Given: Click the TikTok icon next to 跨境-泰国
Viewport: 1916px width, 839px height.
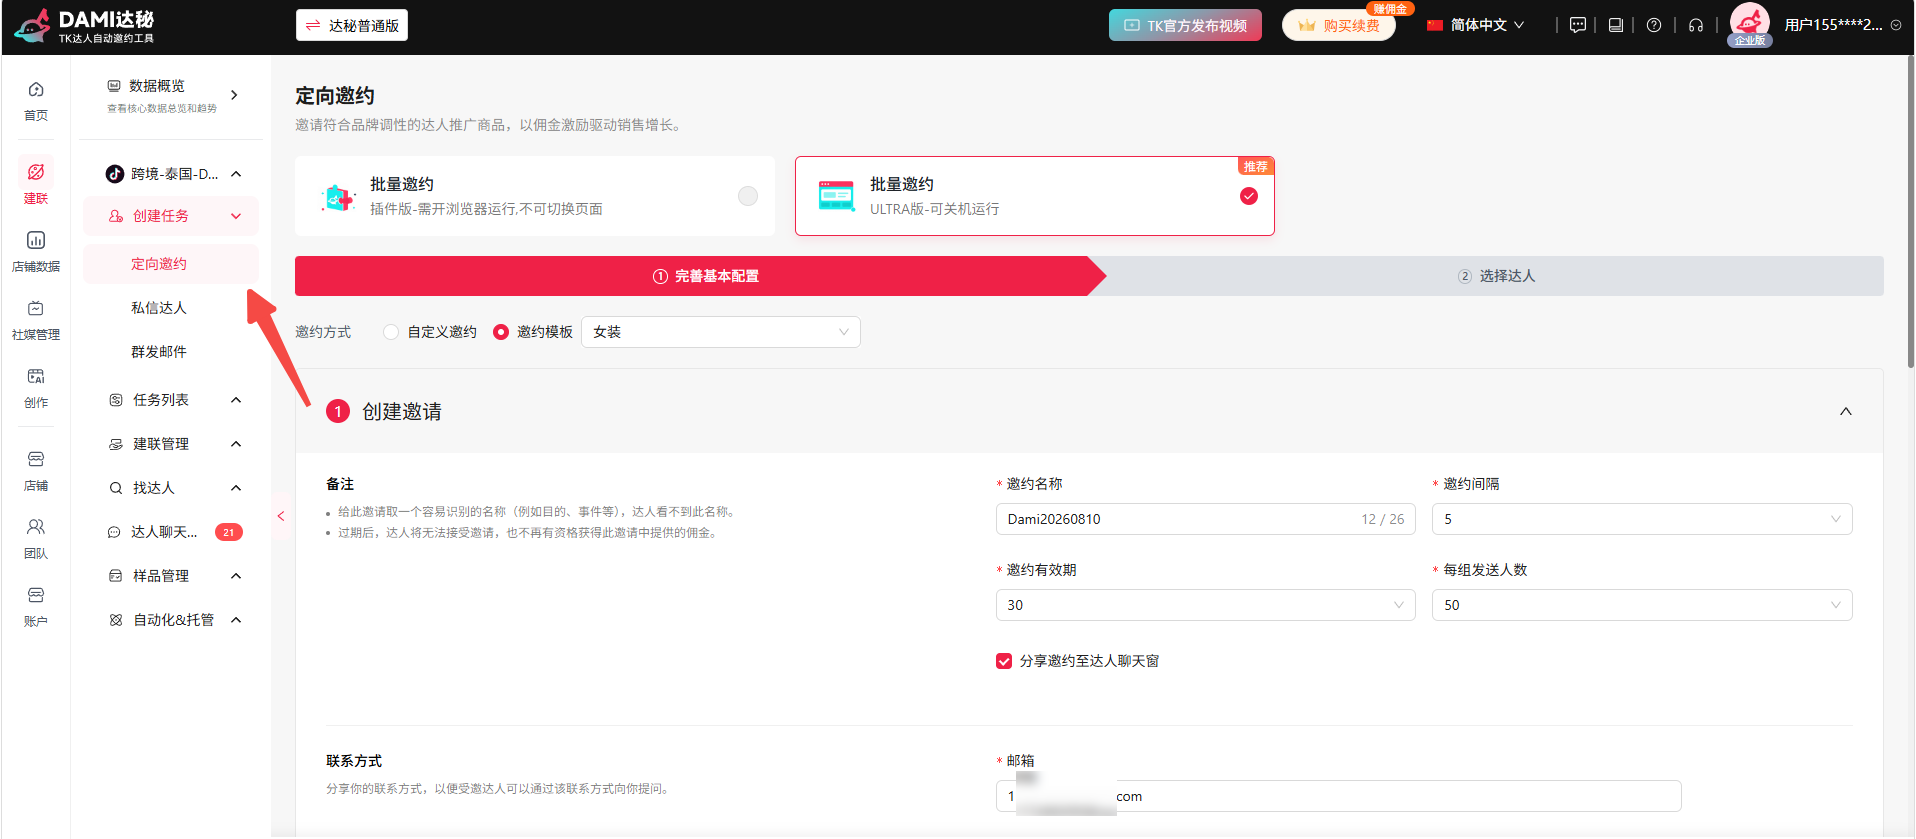Looking at the screenshot, I should [115, 174].
